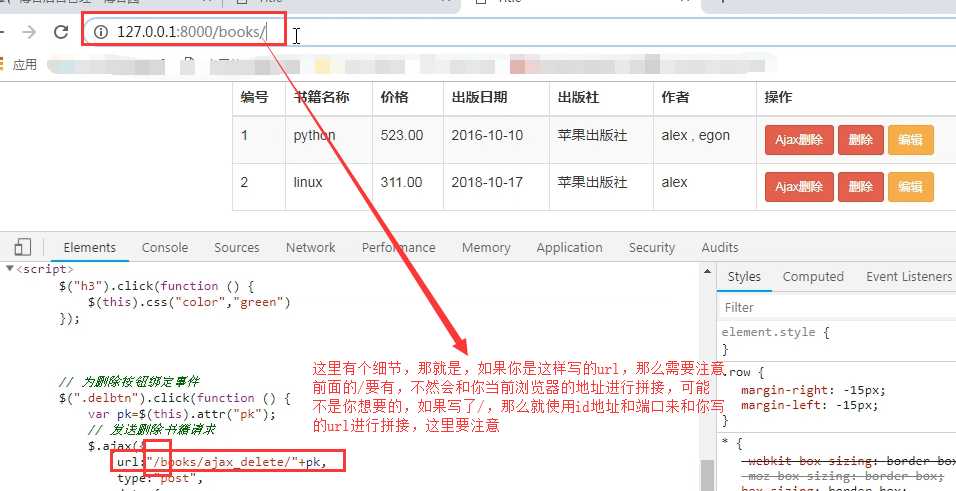Switch to the Elements tab
This screenshot has height=491, width=956.
[89, 248]
